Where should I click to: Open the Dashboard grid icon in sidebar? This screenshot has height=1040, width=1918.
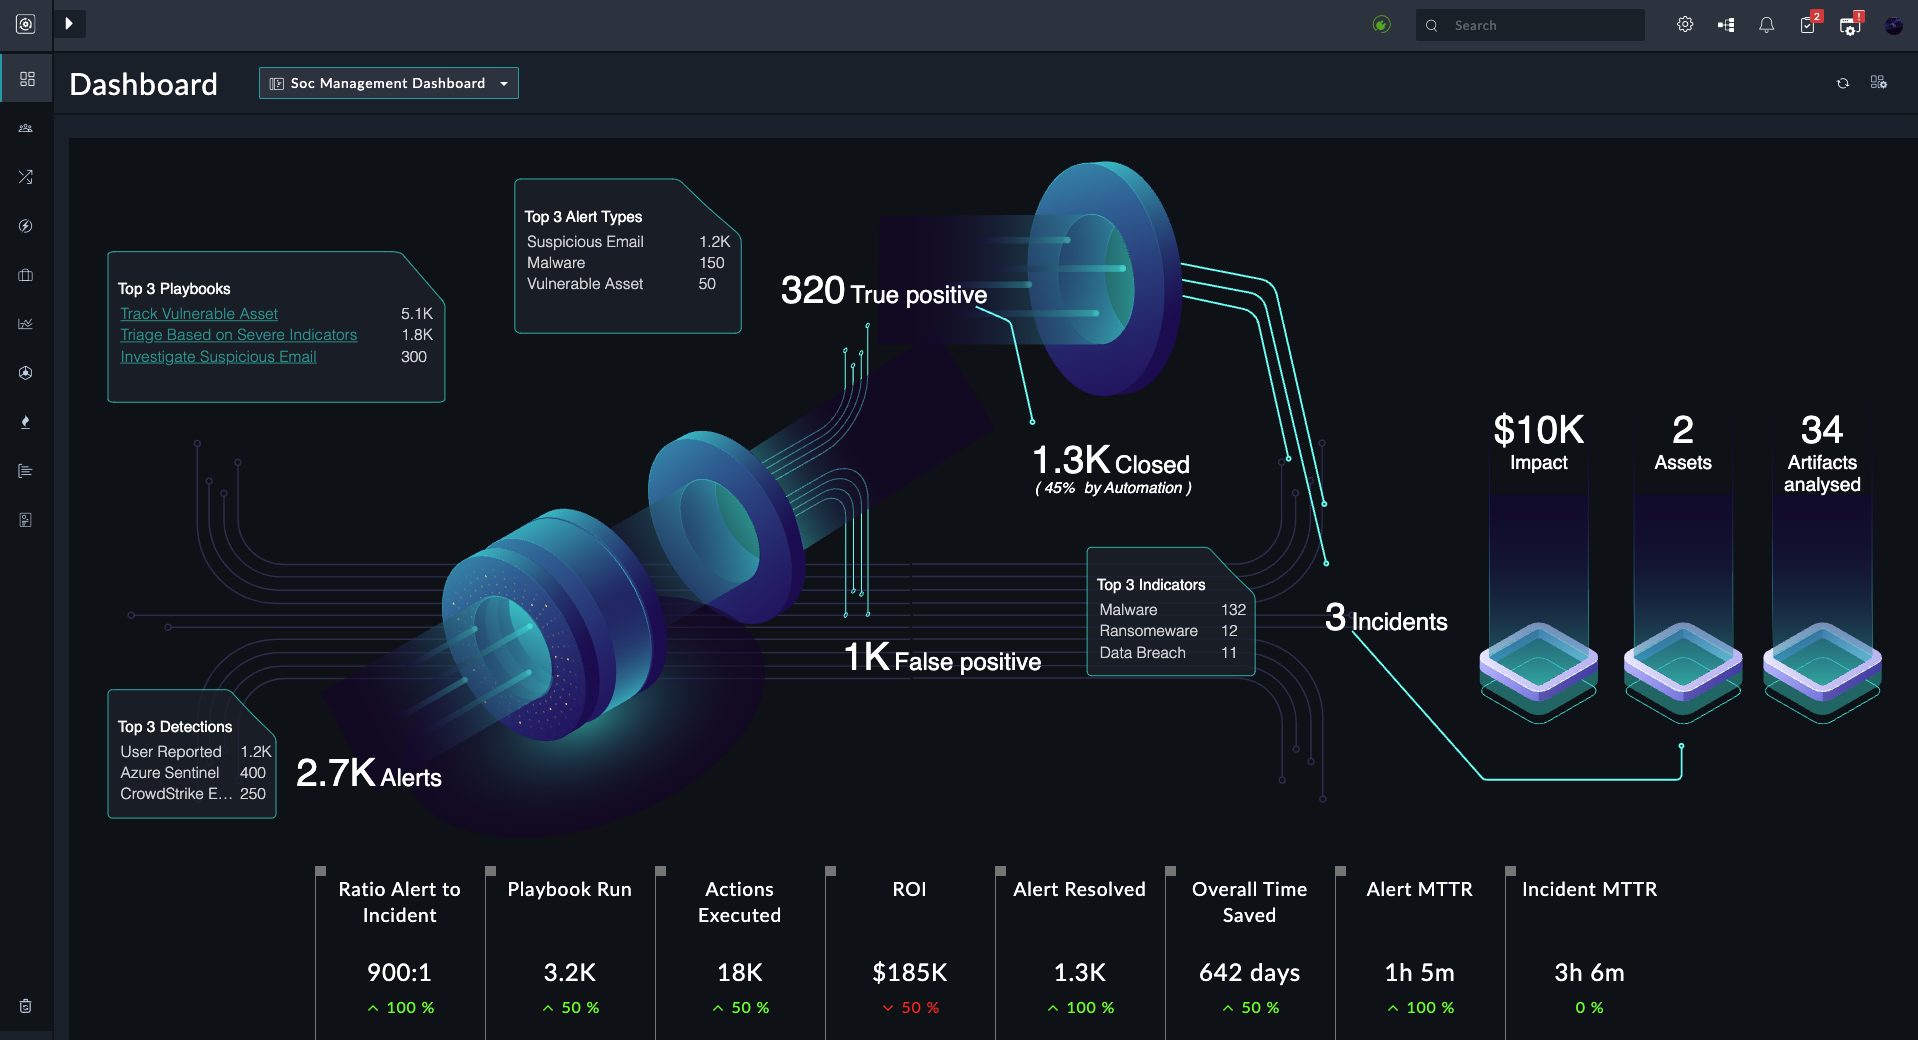pyautogui.click(x=27, y=79)
